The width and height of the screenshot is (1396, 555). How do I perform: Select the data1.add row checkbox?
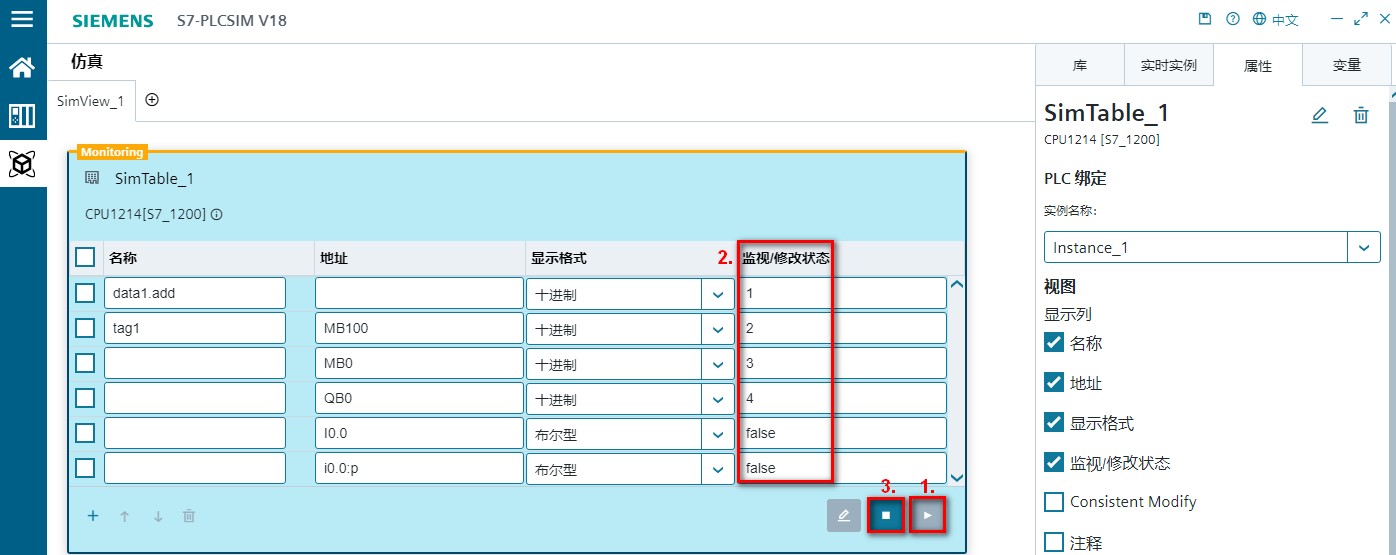86,293
